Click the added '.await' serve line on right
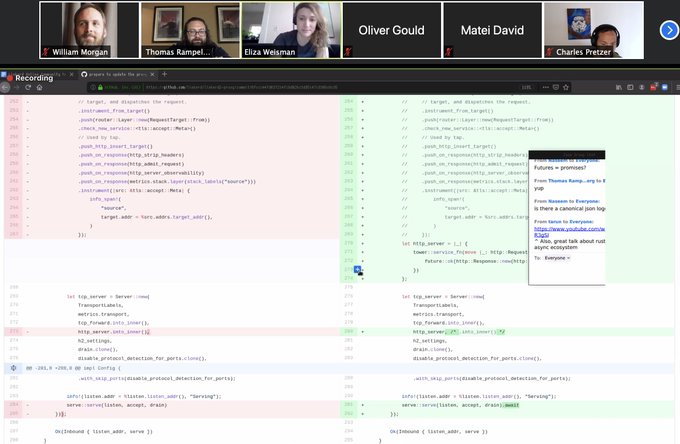This screenshot has height=444, width=680. 460,405
